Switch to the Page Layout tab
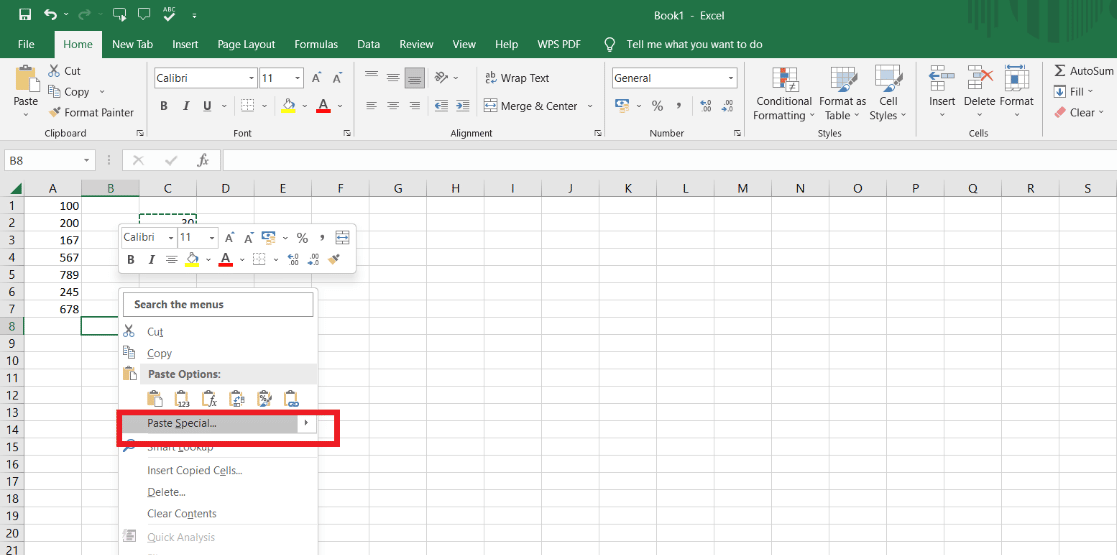1117x555 pixels. click(x=246, y=44)
